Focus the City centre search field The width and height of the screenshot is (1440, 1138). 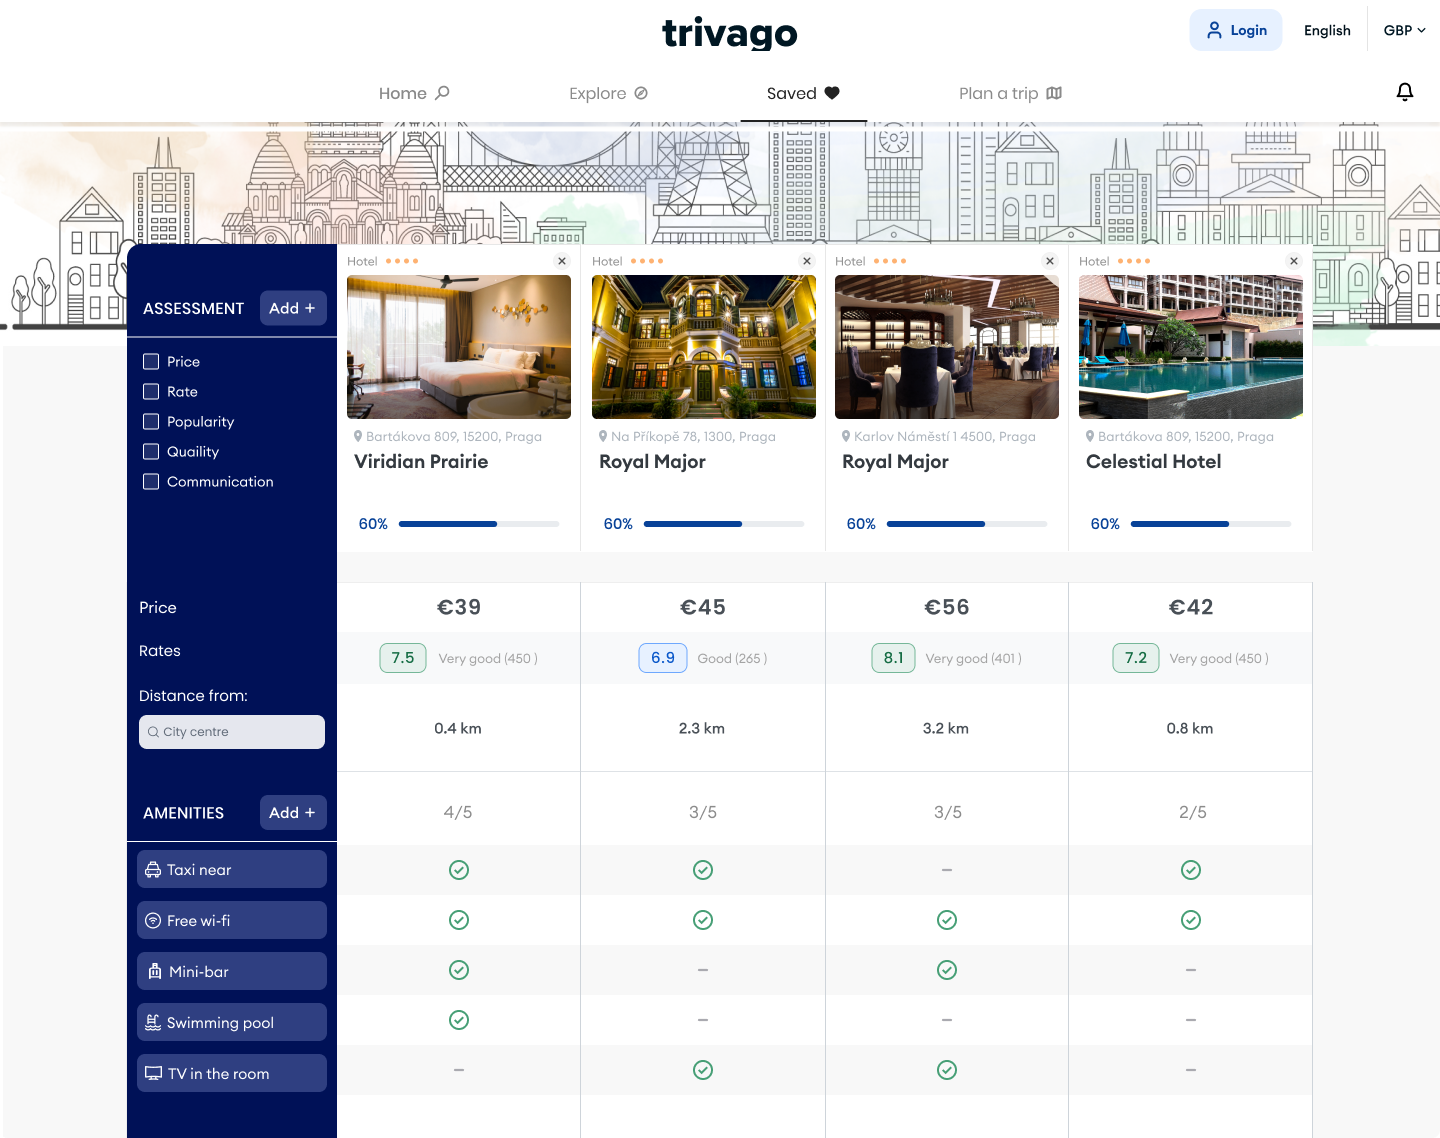(232, 732)
